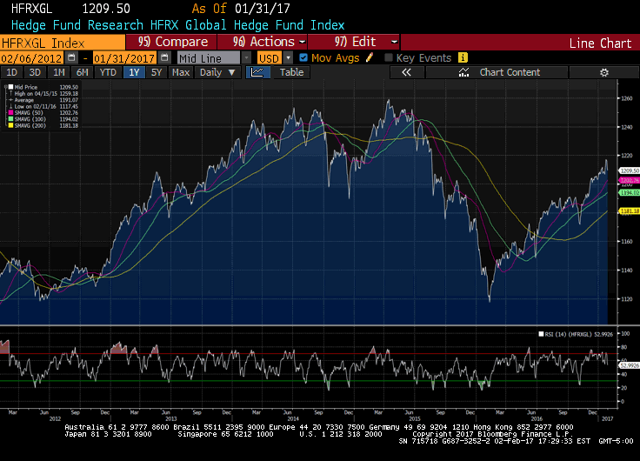This screenshot has height=461, width=640.
Task: Collapse the panel with the double-chevron icon
Action: [x=406, y=73]
